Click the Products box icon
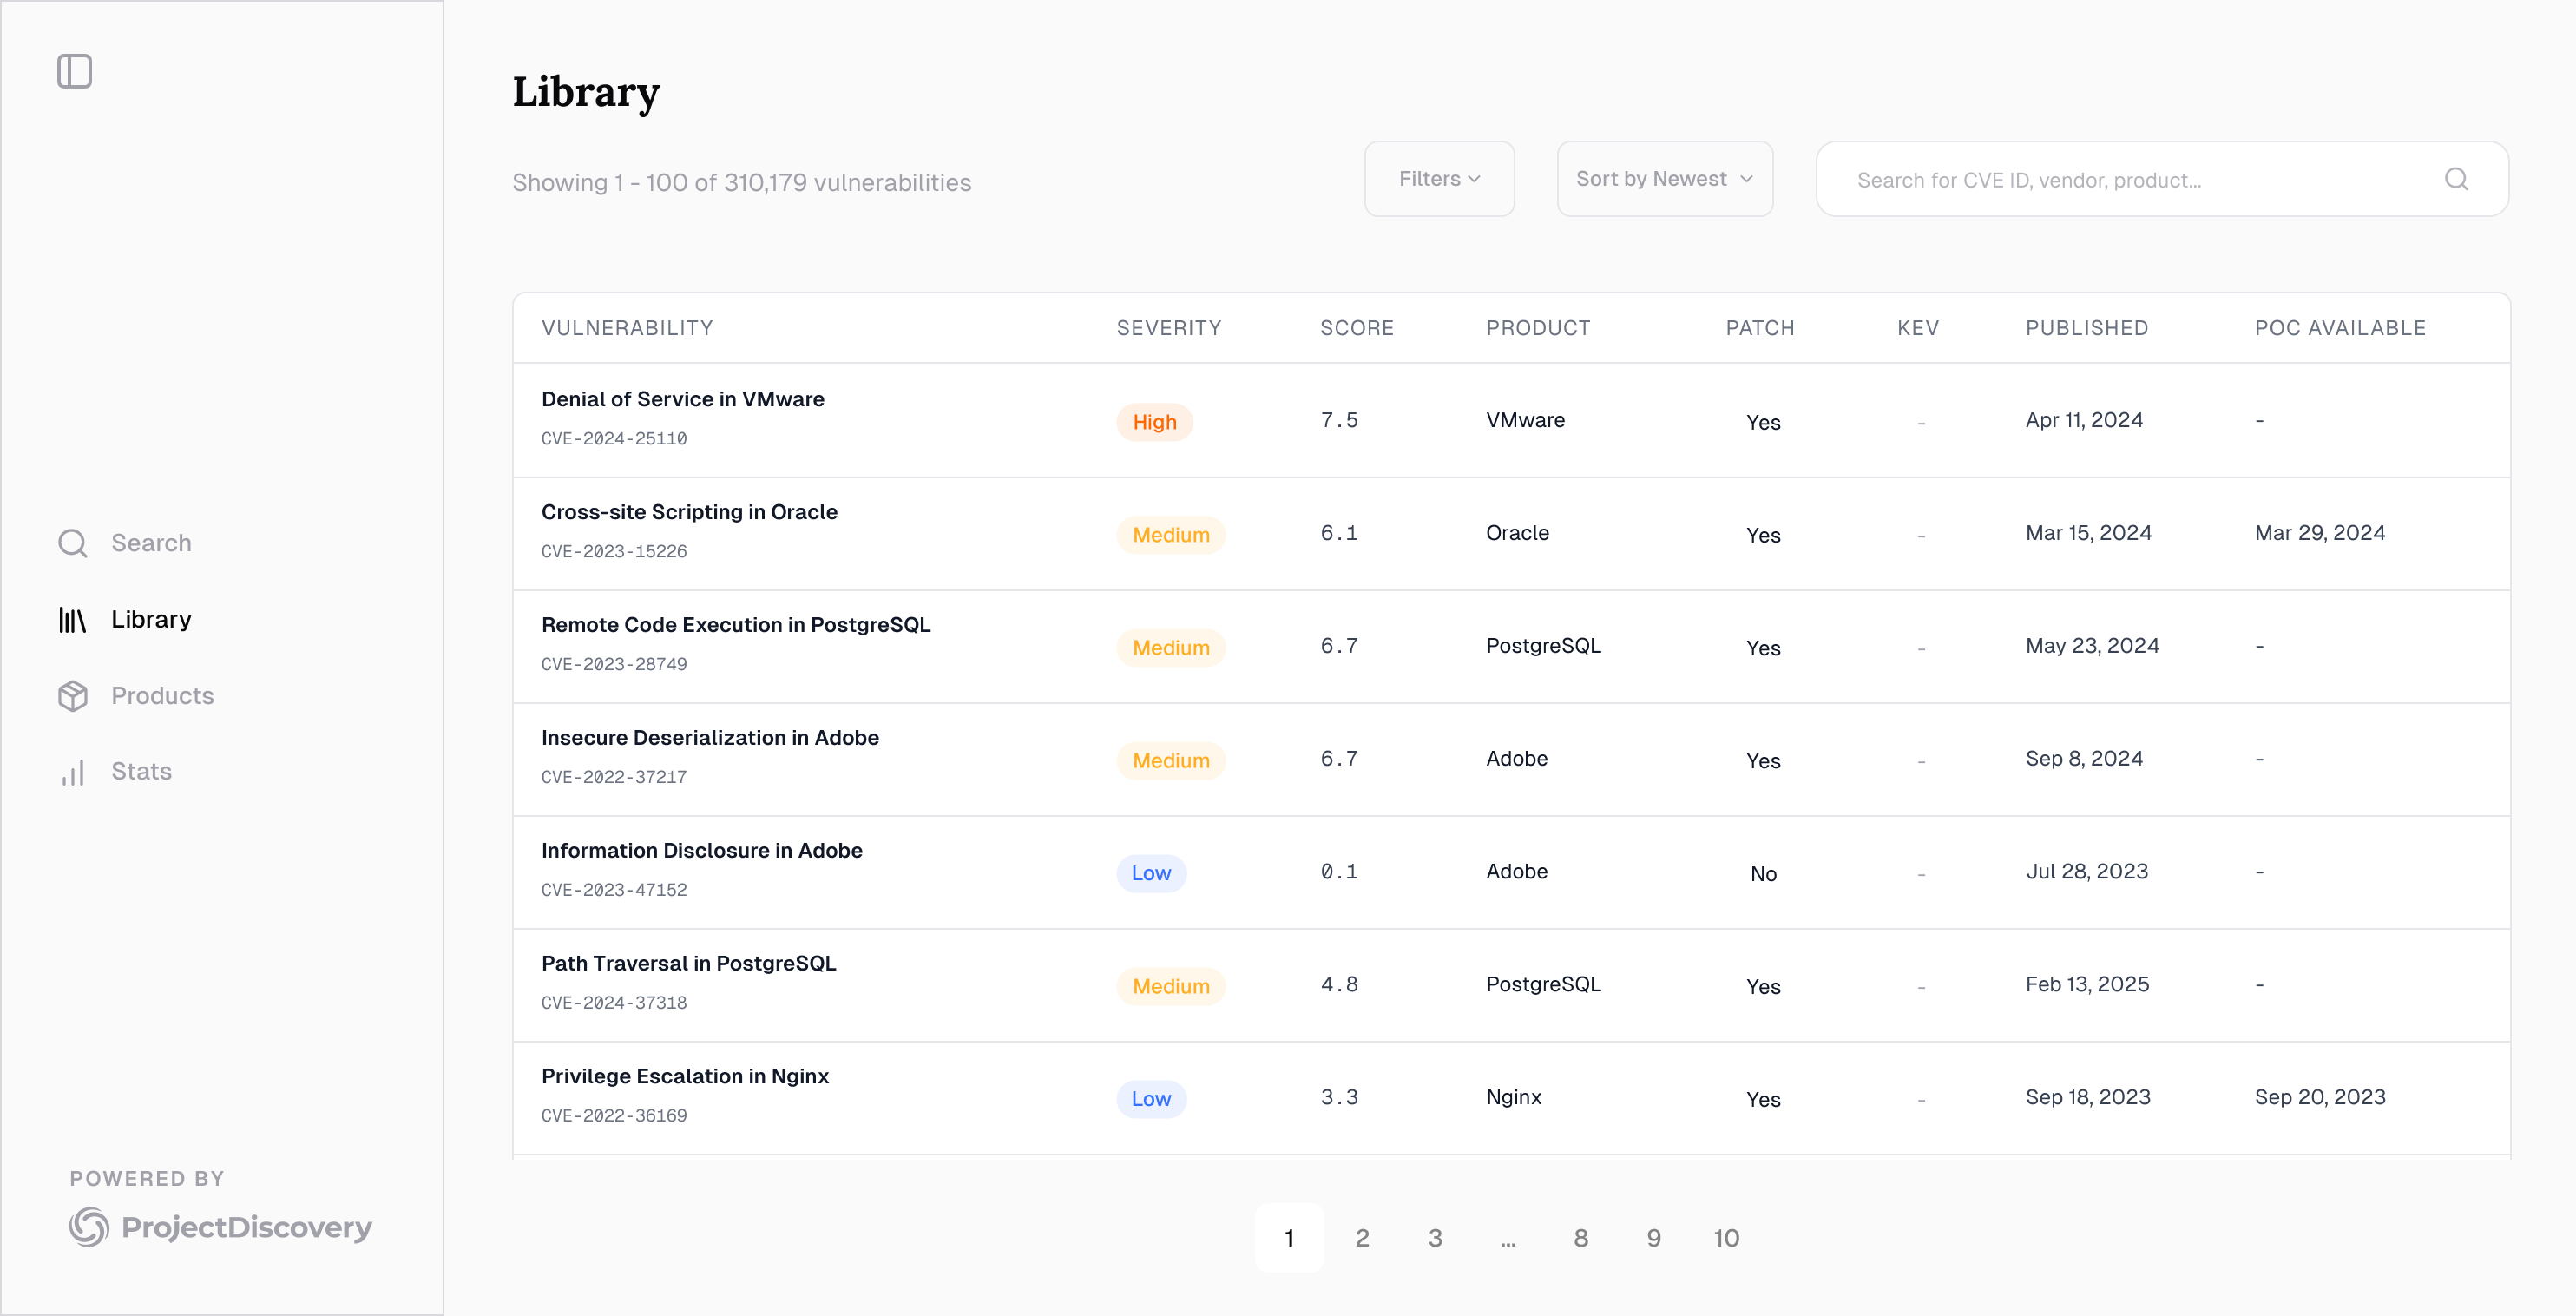This screenshot has width=2576, height=1316. [72, 696]
